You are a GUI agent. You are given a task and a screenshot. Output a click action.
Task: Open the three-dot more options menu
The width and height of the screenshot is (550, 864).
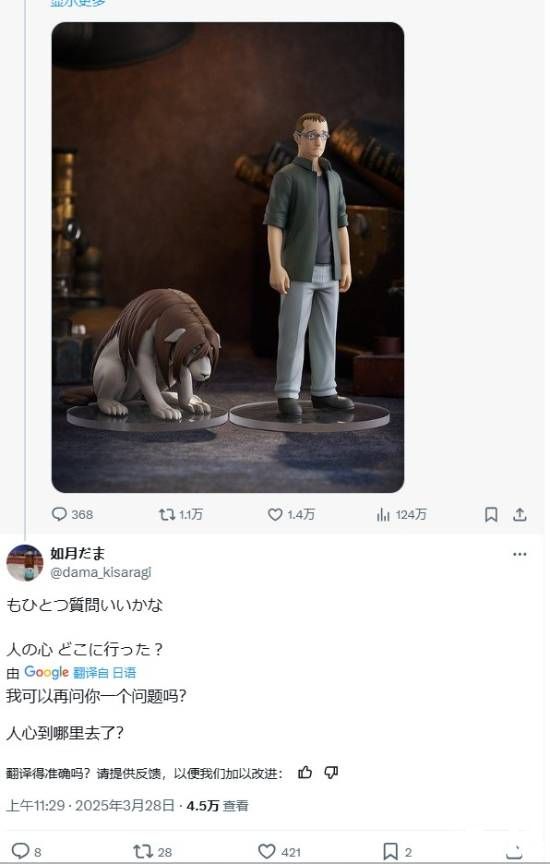tap(520, 554)
